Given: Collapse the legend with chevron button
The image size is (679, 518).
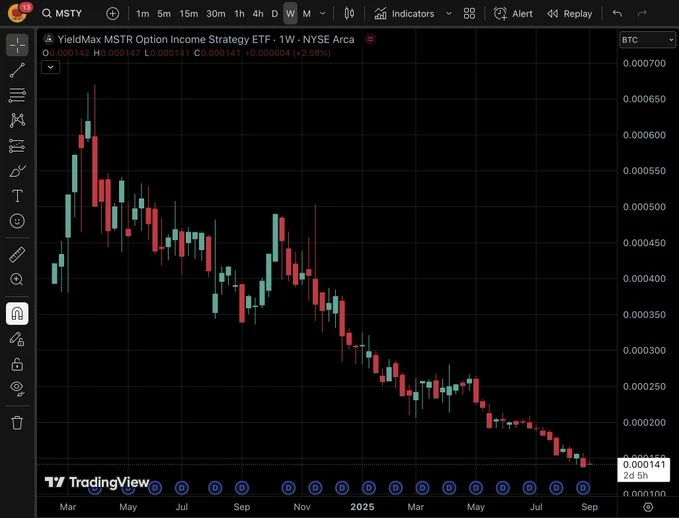Looking at the screenshot, I should (x=51, y=67).
